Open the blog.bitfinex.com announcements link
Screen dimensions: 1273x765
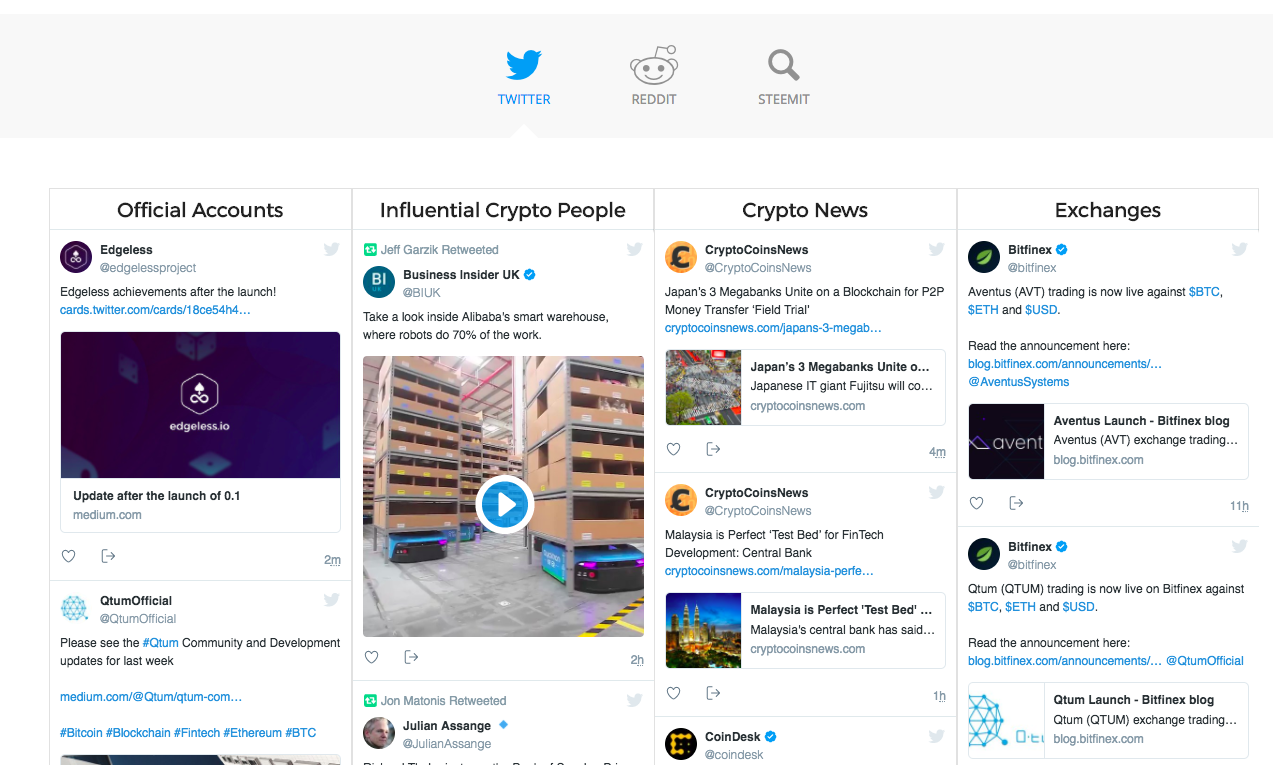click(1063, 363)
